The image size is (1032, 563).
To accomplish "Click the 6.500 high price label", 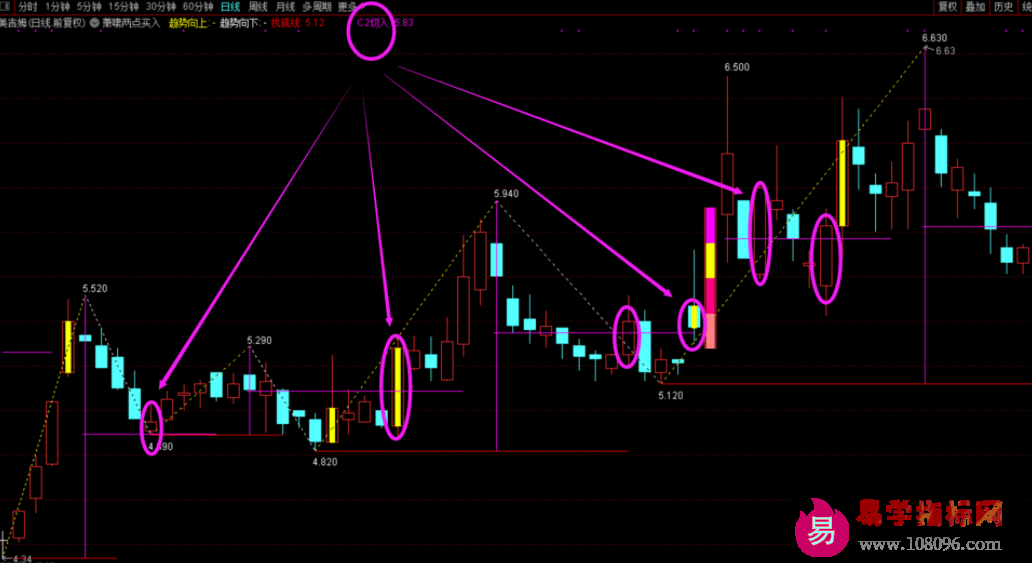I will coord(737,67).
